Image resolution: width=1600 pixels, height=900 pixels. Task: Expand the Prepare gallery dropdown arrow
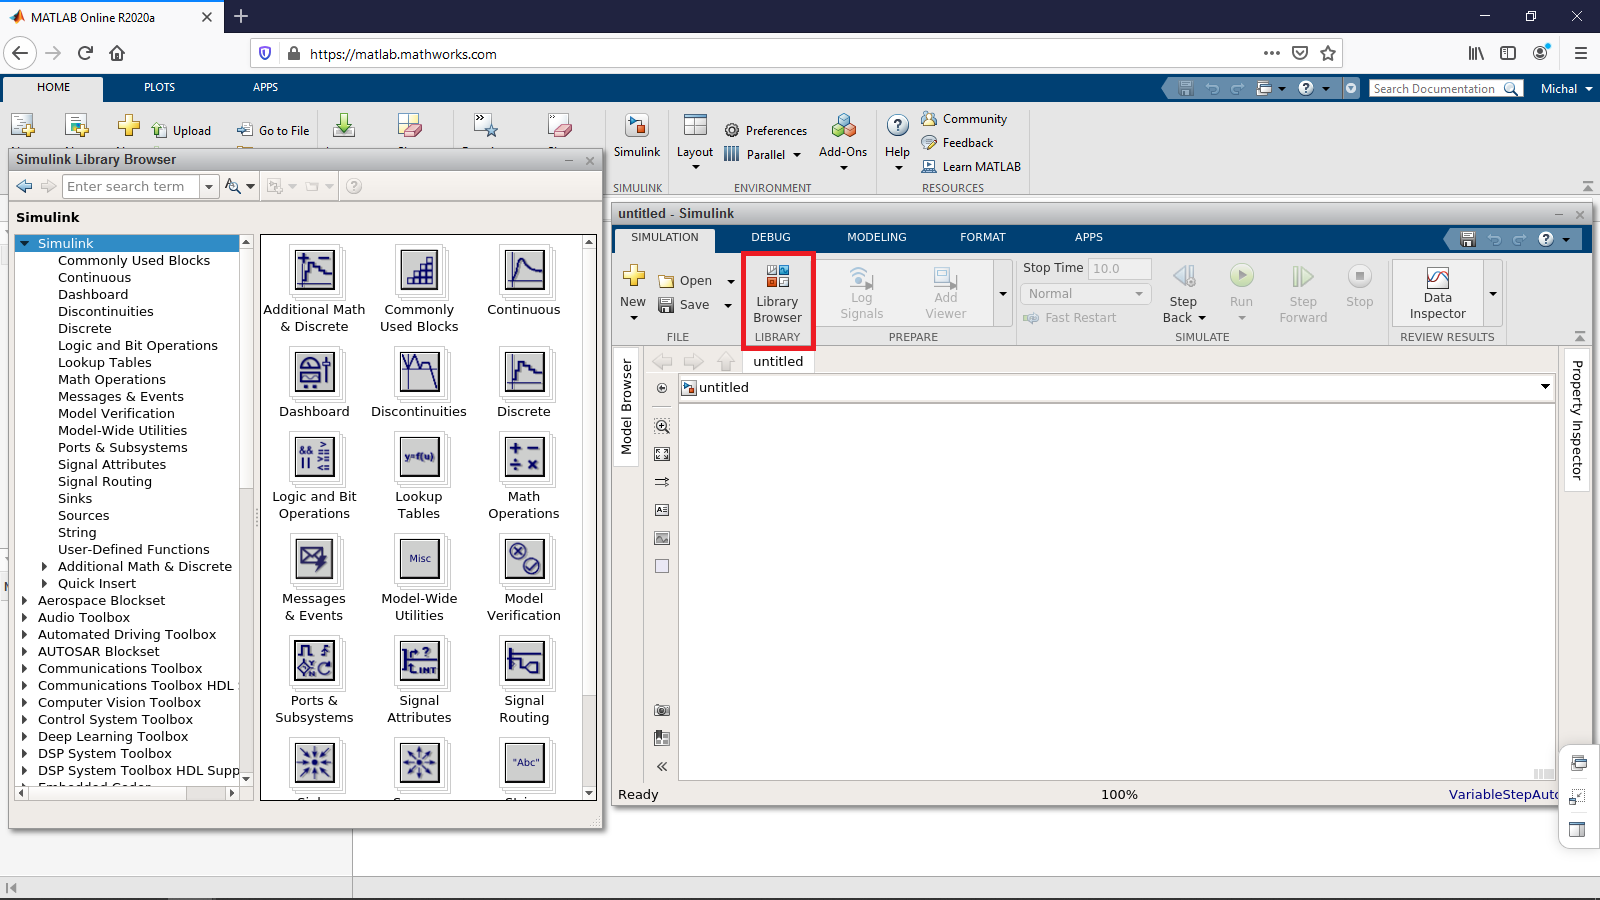click(x=1003, y=293)
